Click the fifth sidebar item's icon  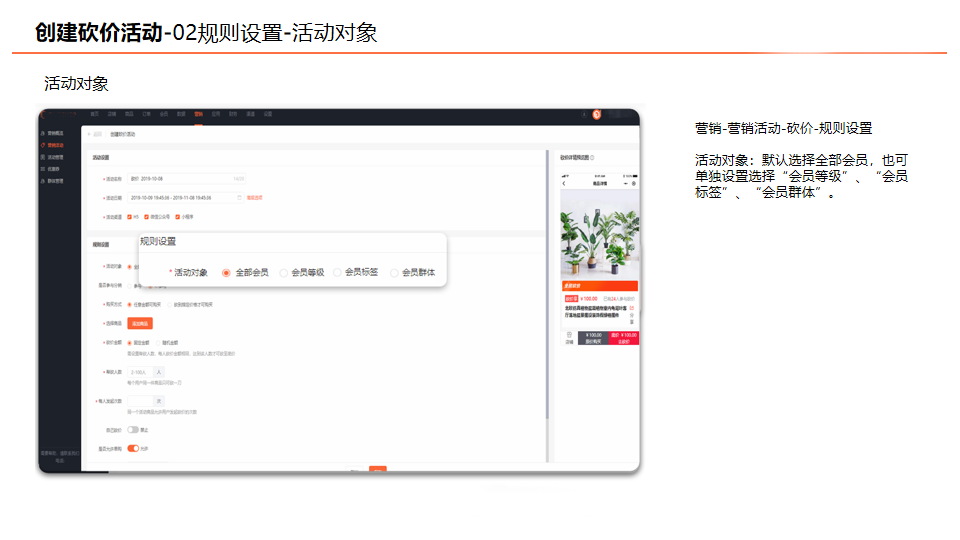tap(43, 181)
